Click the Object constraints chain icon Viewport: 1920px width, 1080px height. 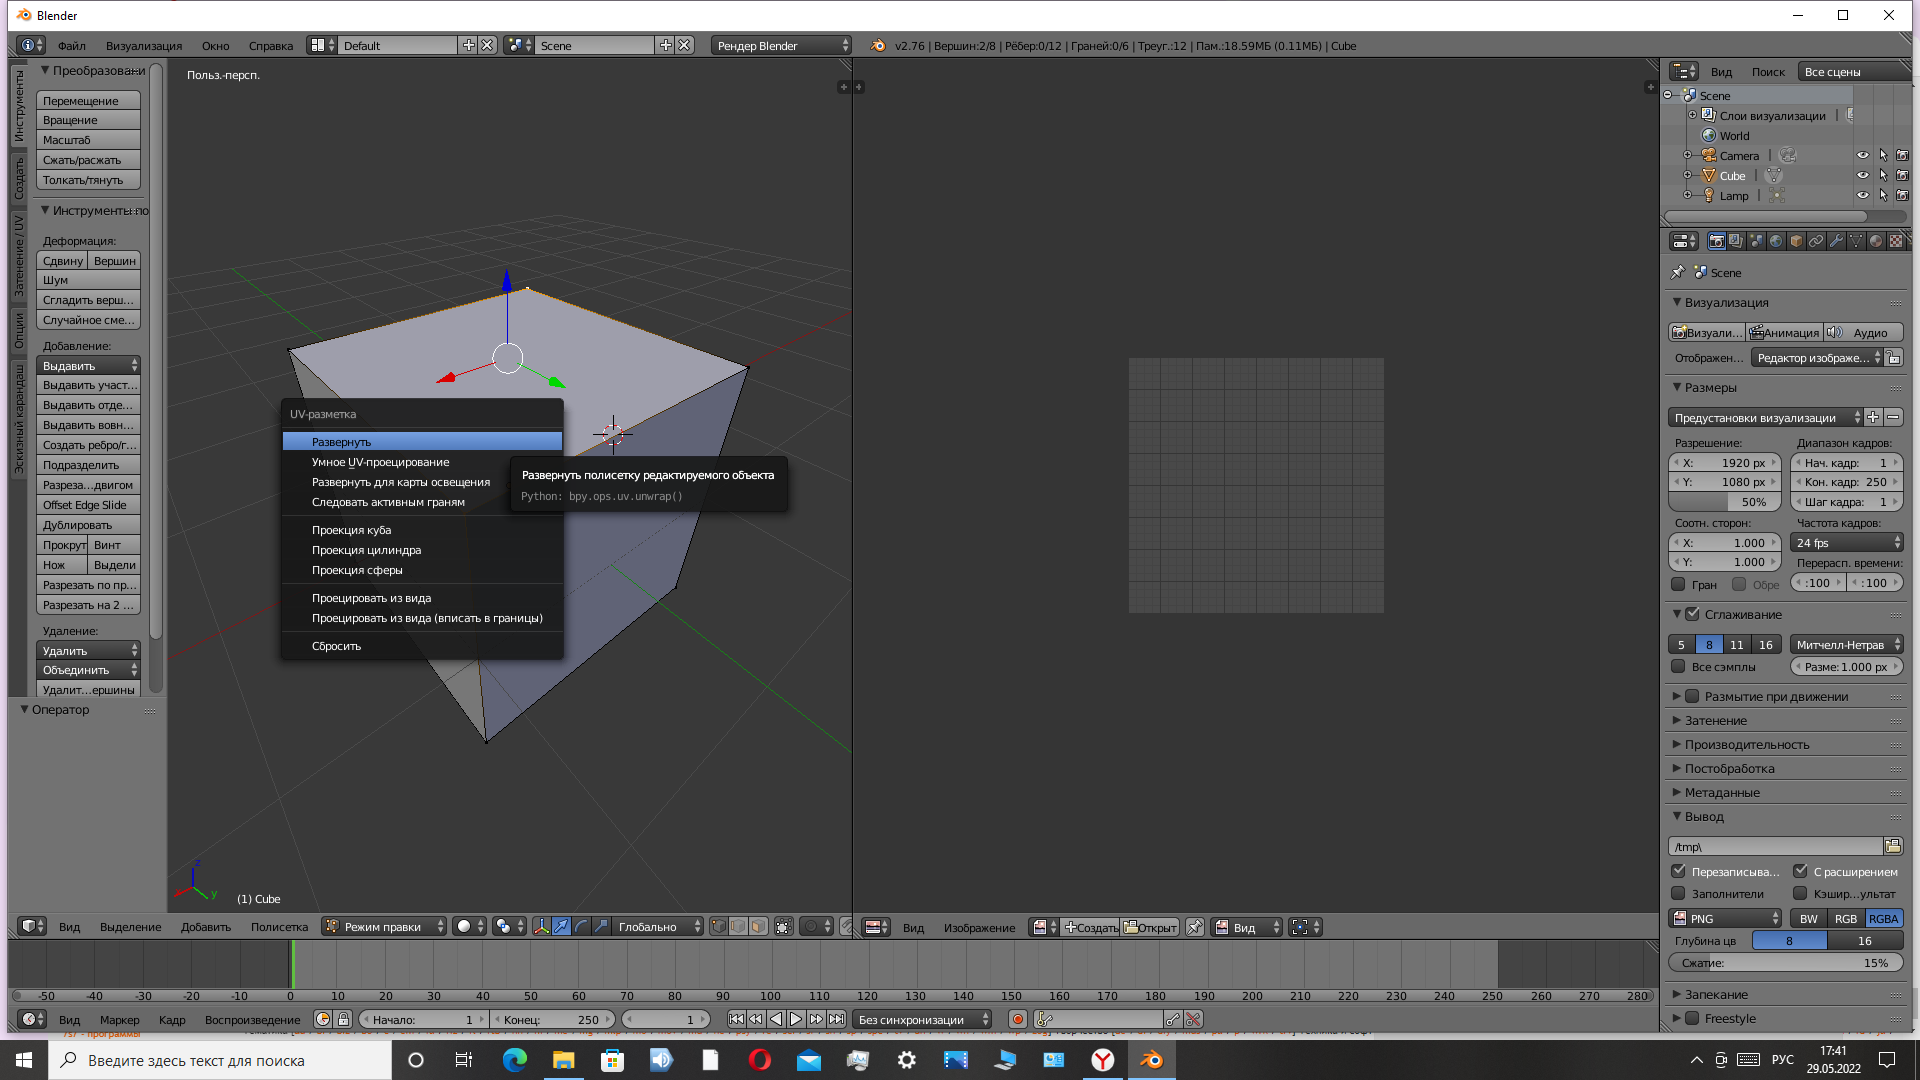coord(1816,241)
